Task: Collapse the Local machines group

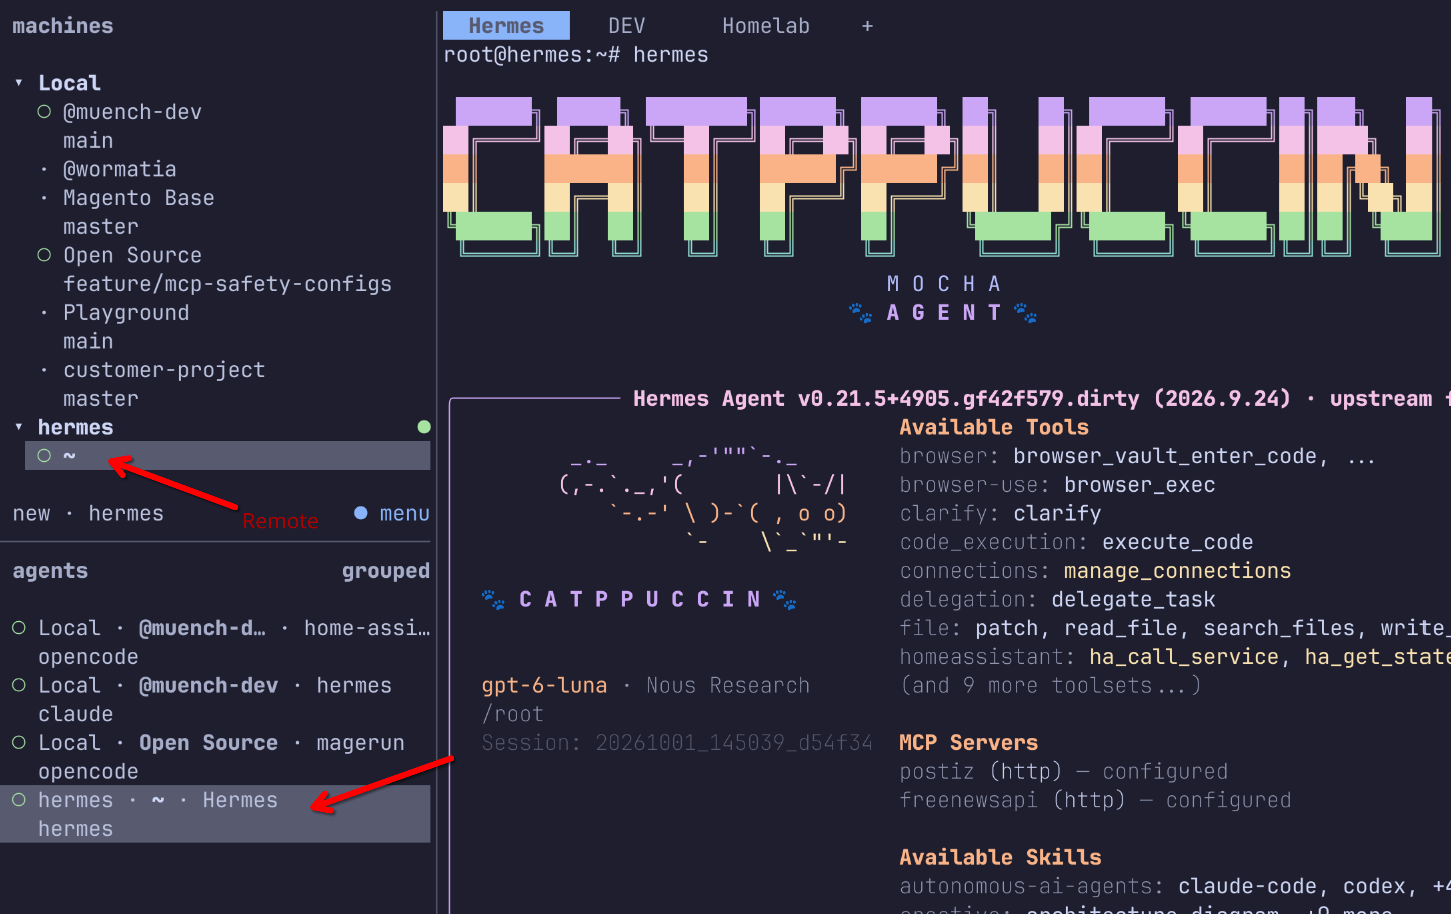Action: pyautogui.click(x=19, y=83)
